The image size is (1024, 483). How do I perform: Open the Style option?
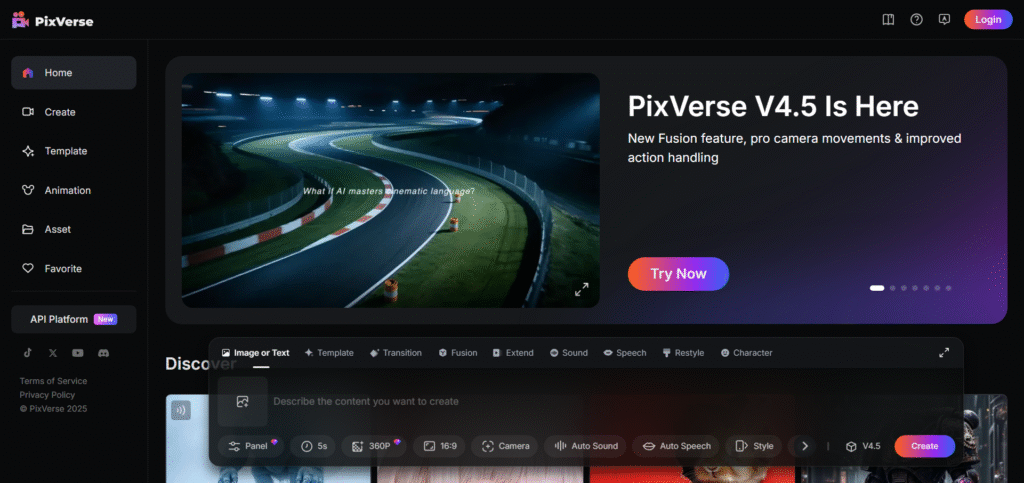[754, 446]
